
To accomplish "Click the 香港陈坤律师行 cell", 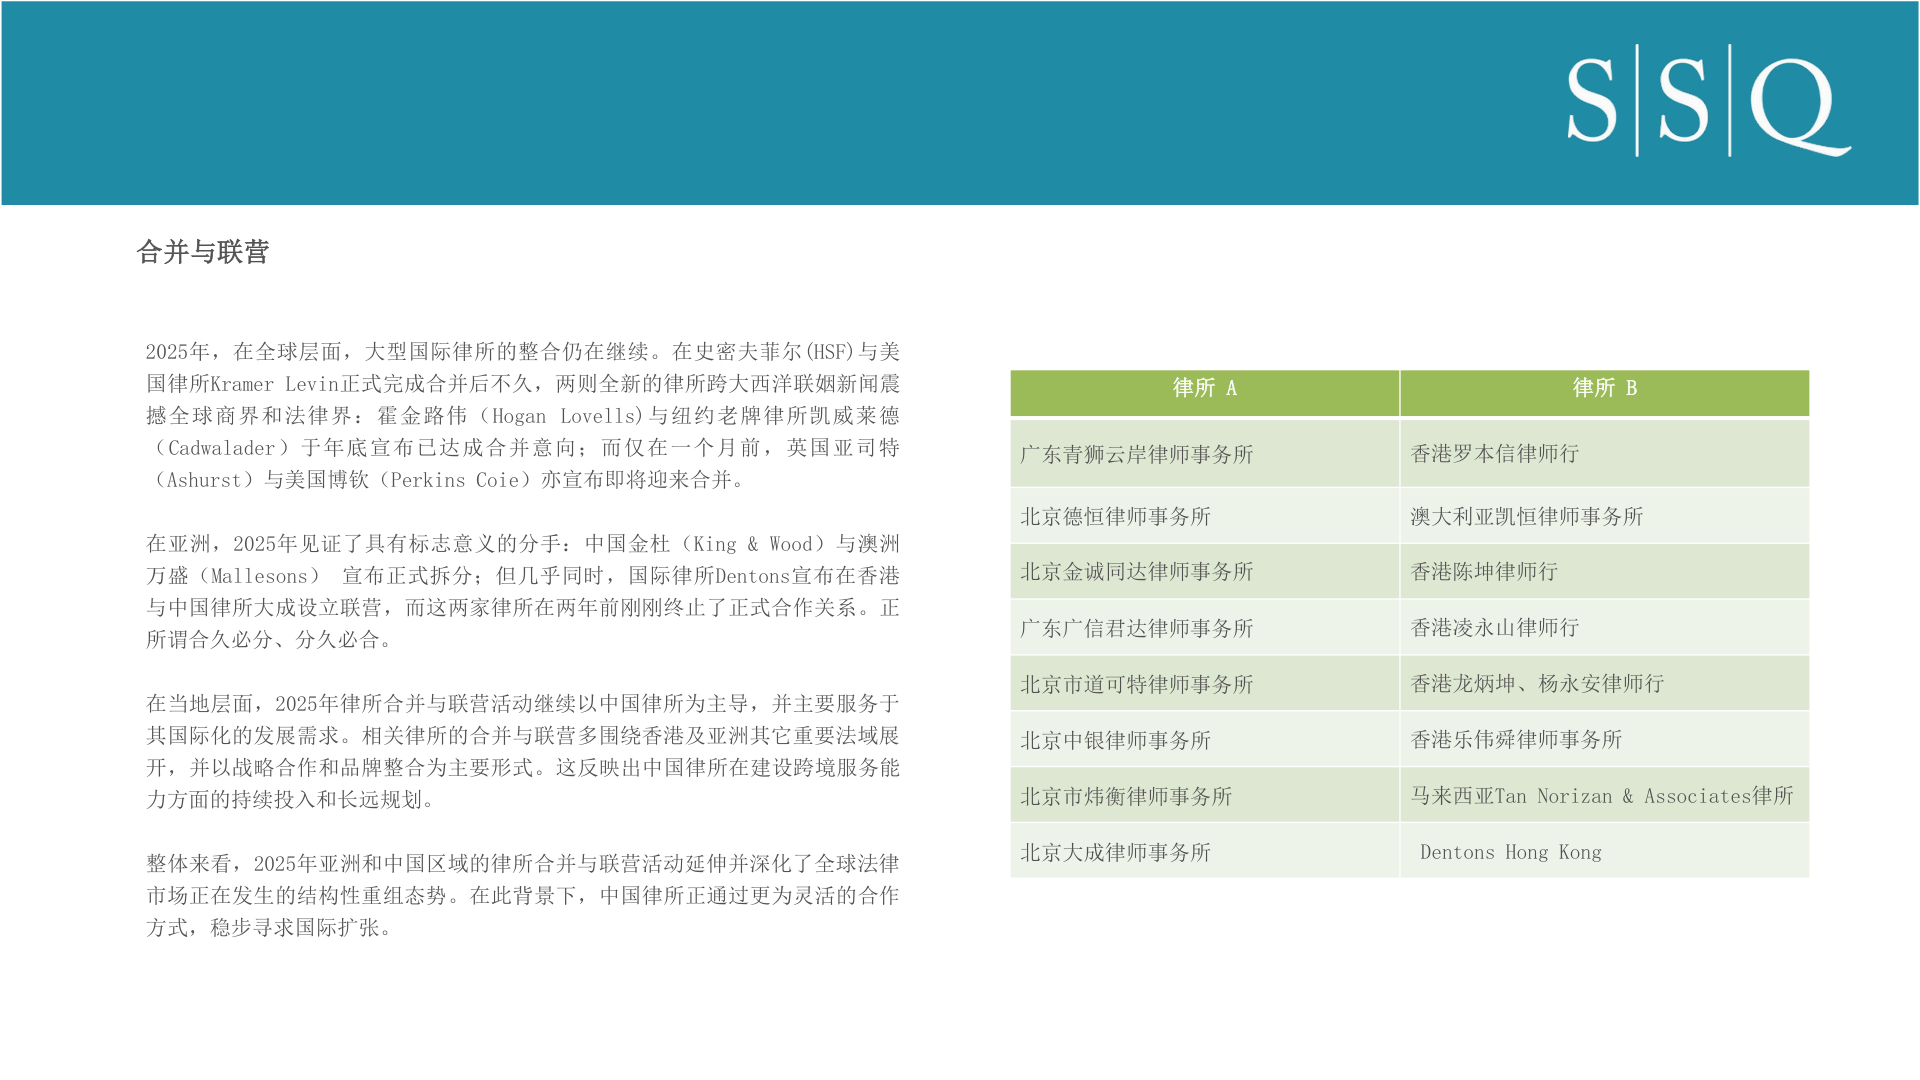I will point(1484,572).
